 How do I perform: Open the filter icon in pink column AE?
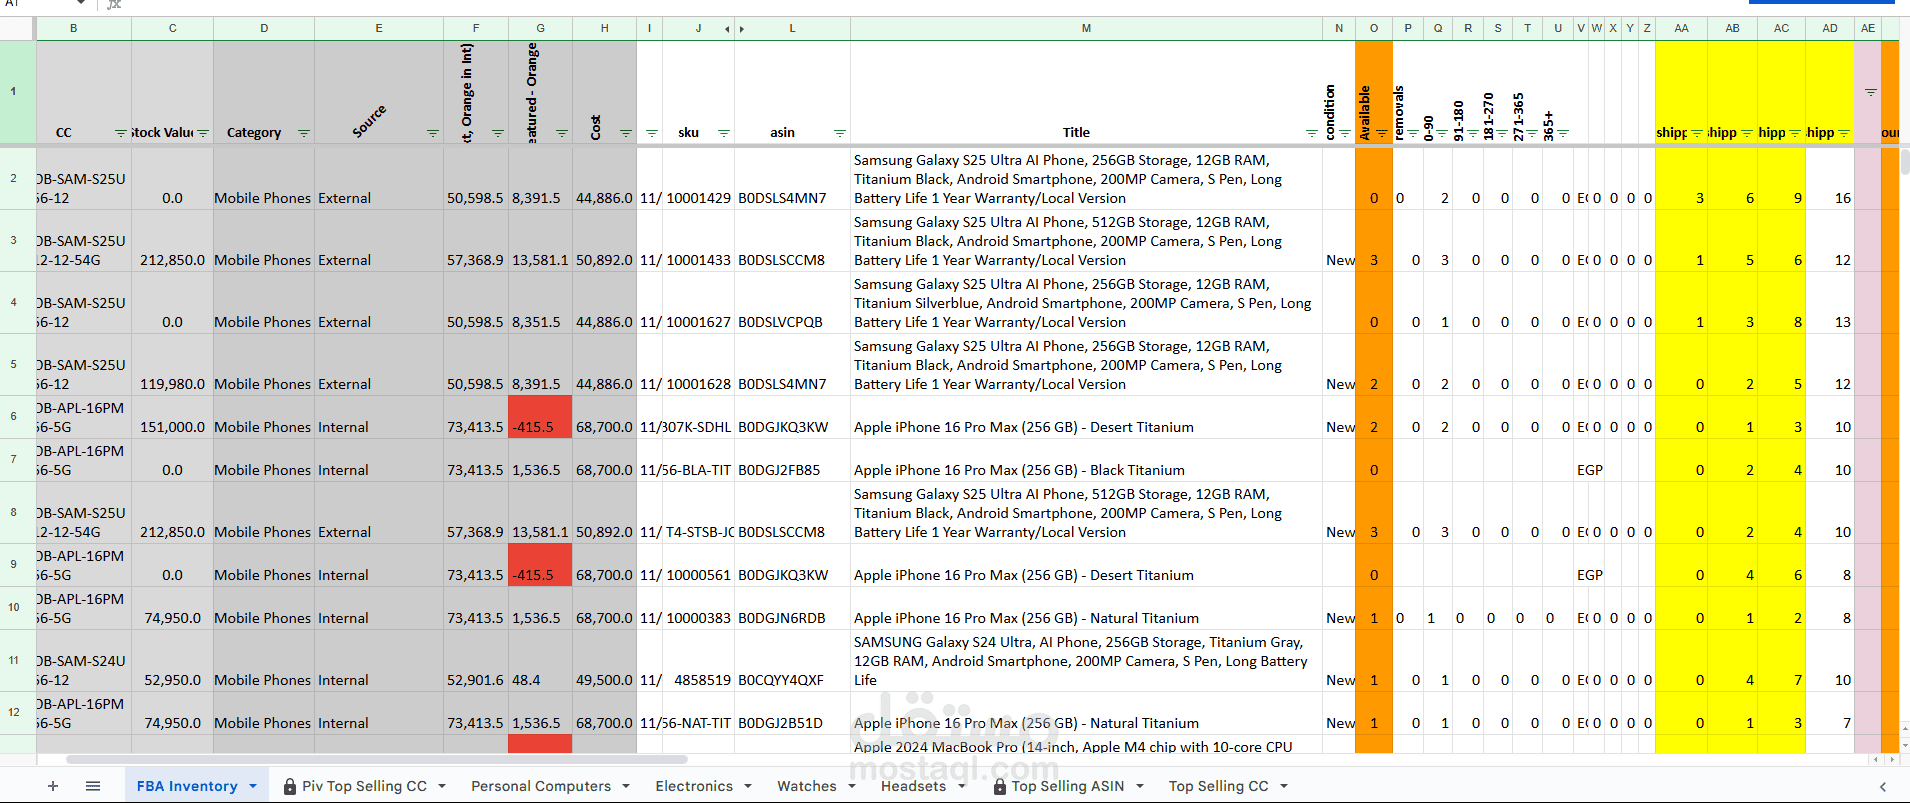pyautogui.click(x=1870, y=92)
